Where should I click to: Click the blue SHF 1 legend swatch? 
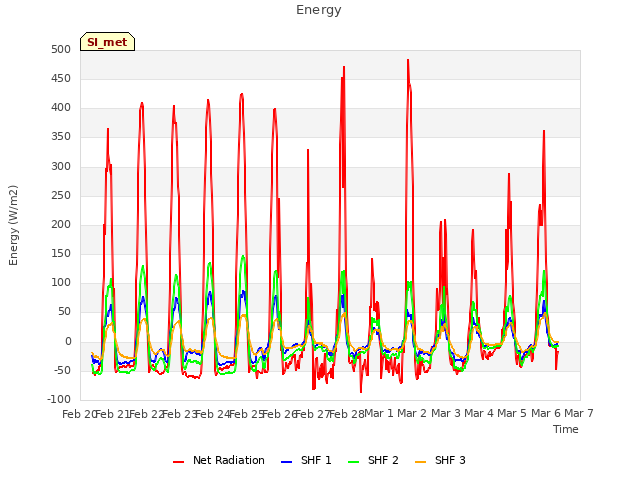287,462
